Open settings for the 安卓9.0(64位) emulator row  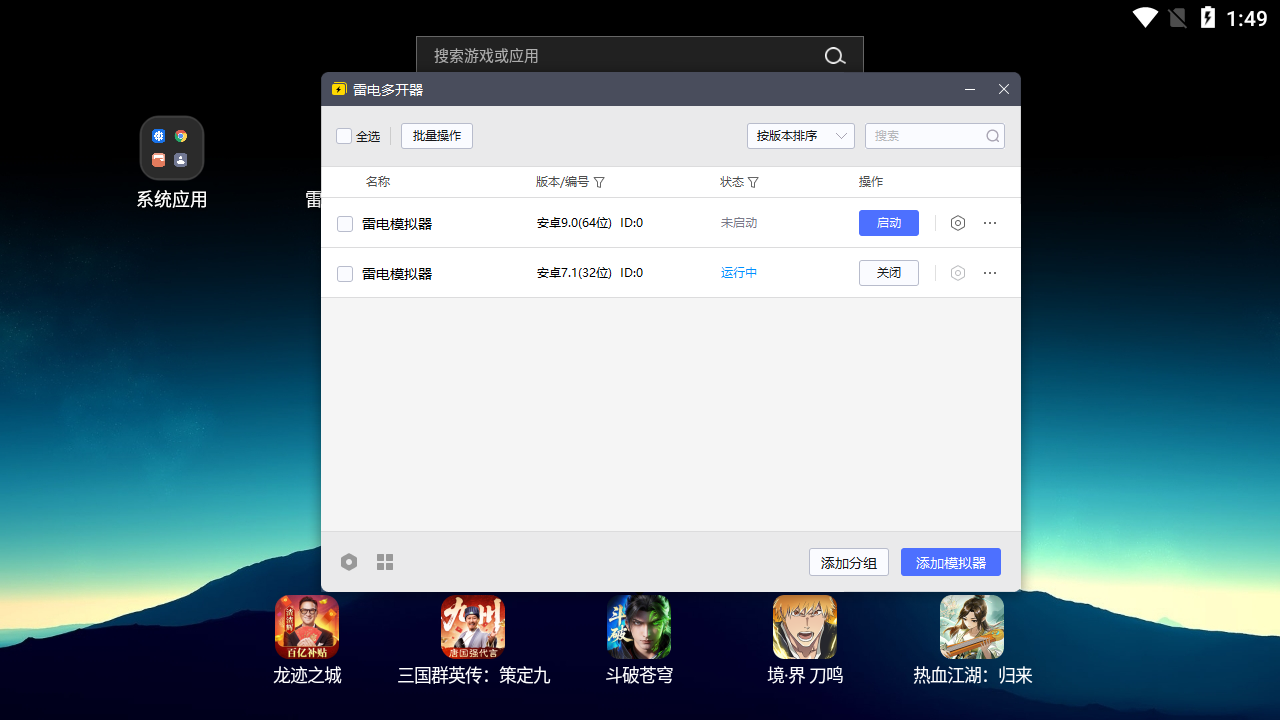[x=958, y=223]
